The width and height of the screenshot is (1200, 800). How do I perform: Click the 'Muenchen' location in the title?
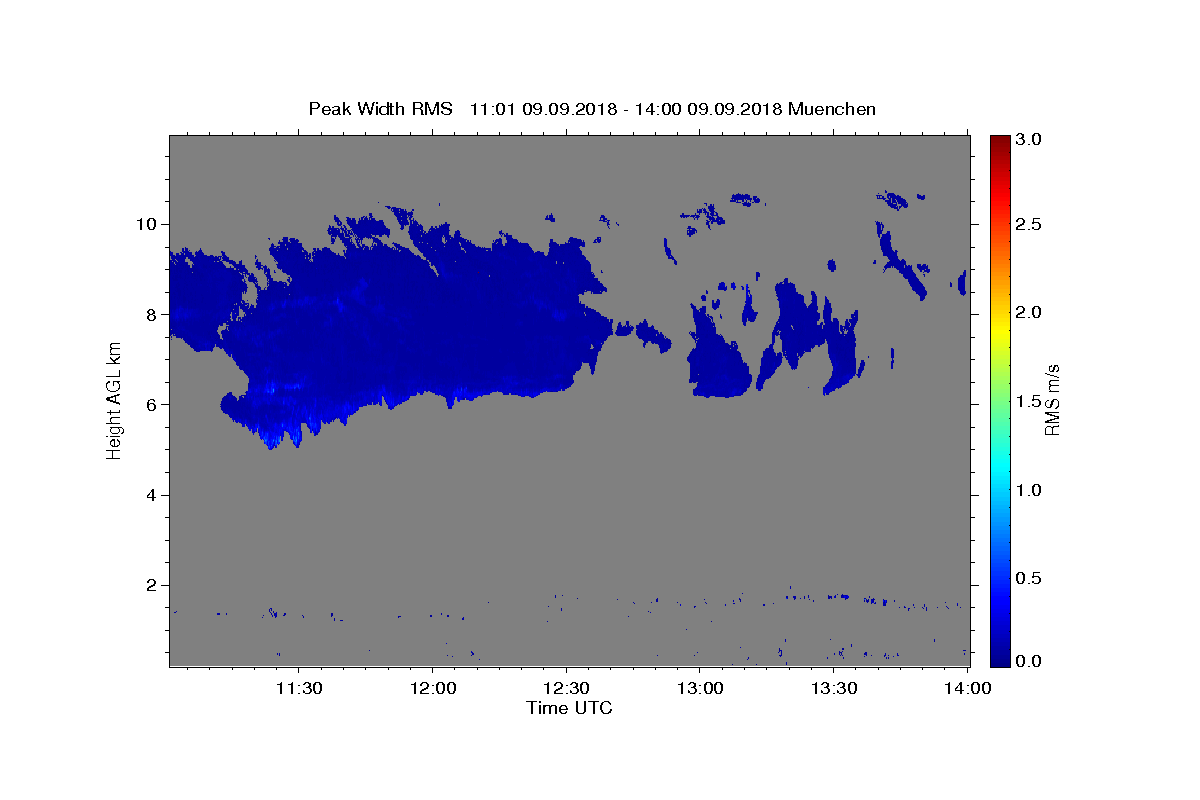coord(832,109)
